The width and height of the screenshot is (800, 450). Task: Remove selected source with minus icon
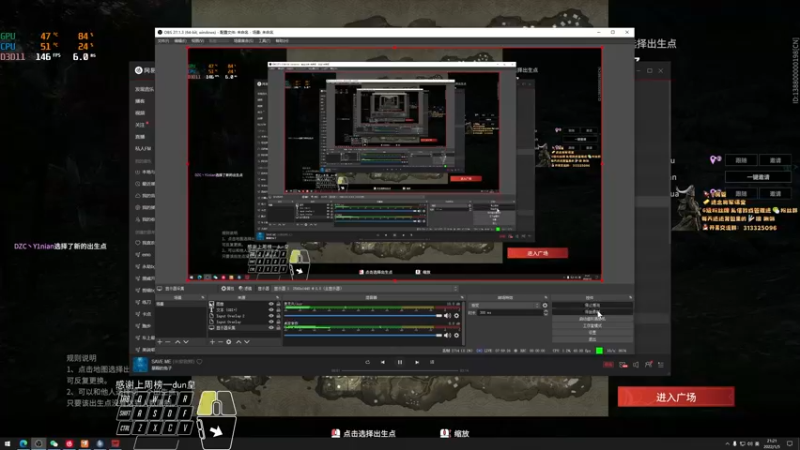pos(220,342)
